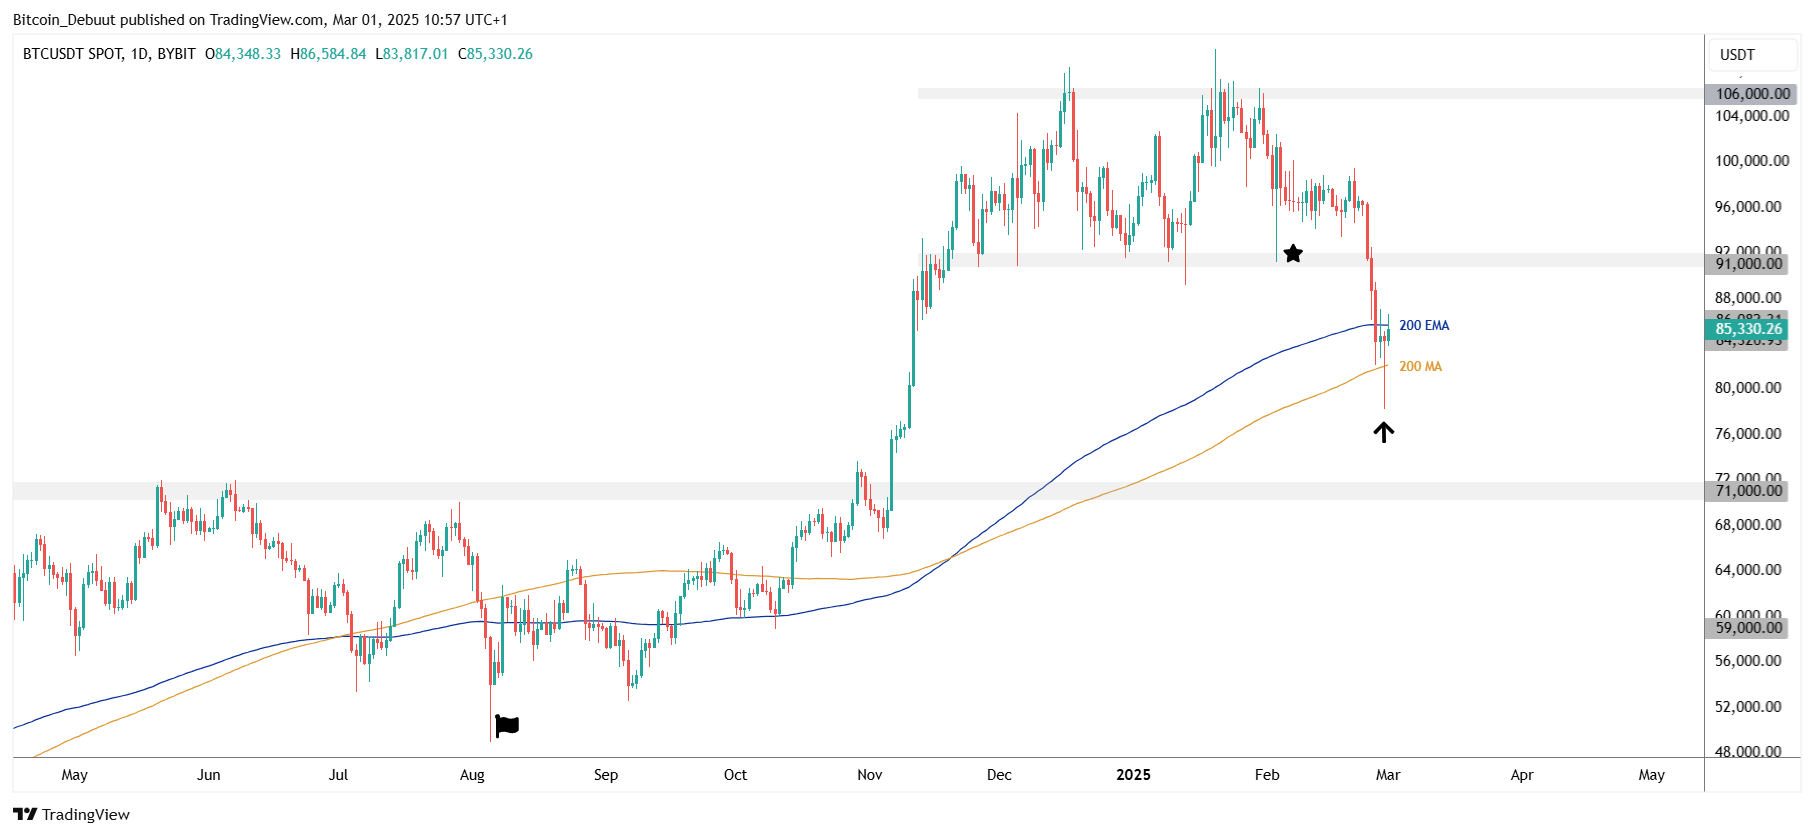
Task: Click the 2025 label on the time axis
Action: 1133,775
